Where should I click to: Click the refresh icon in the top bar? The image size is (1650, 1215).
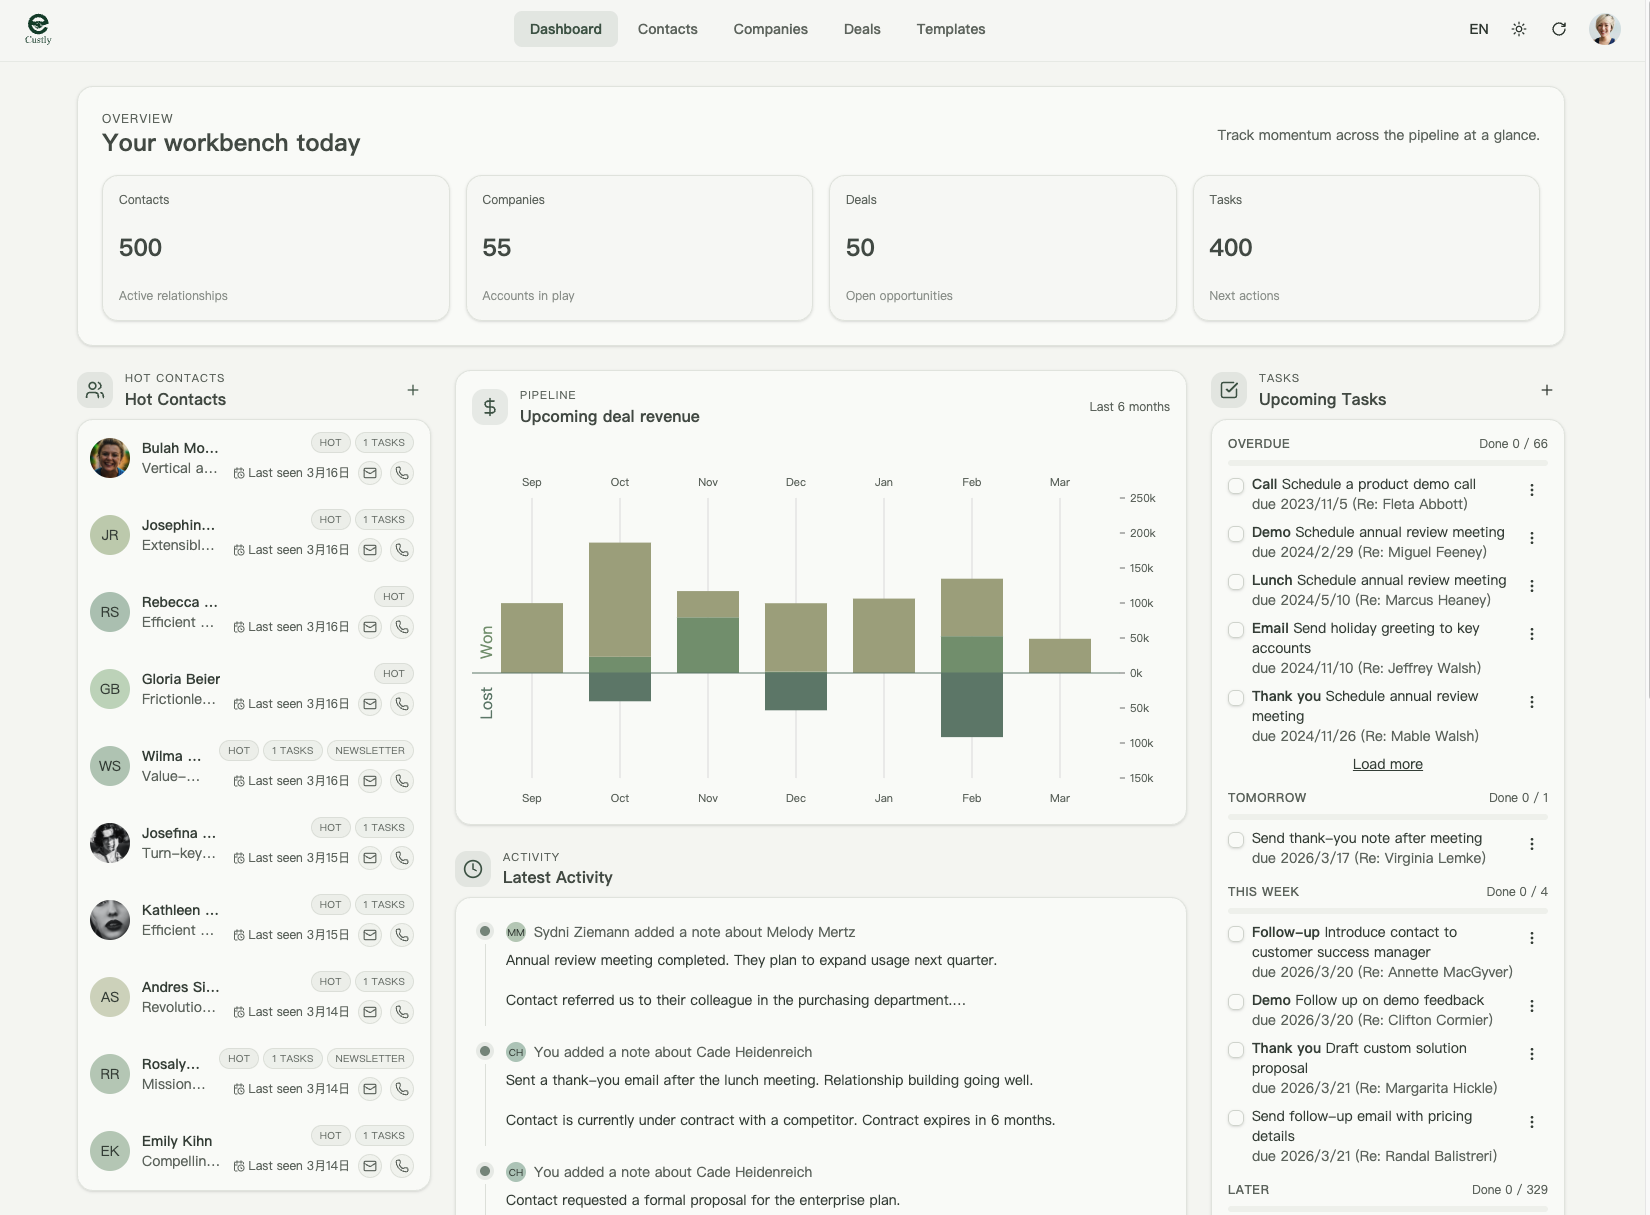coord(1559,29)
